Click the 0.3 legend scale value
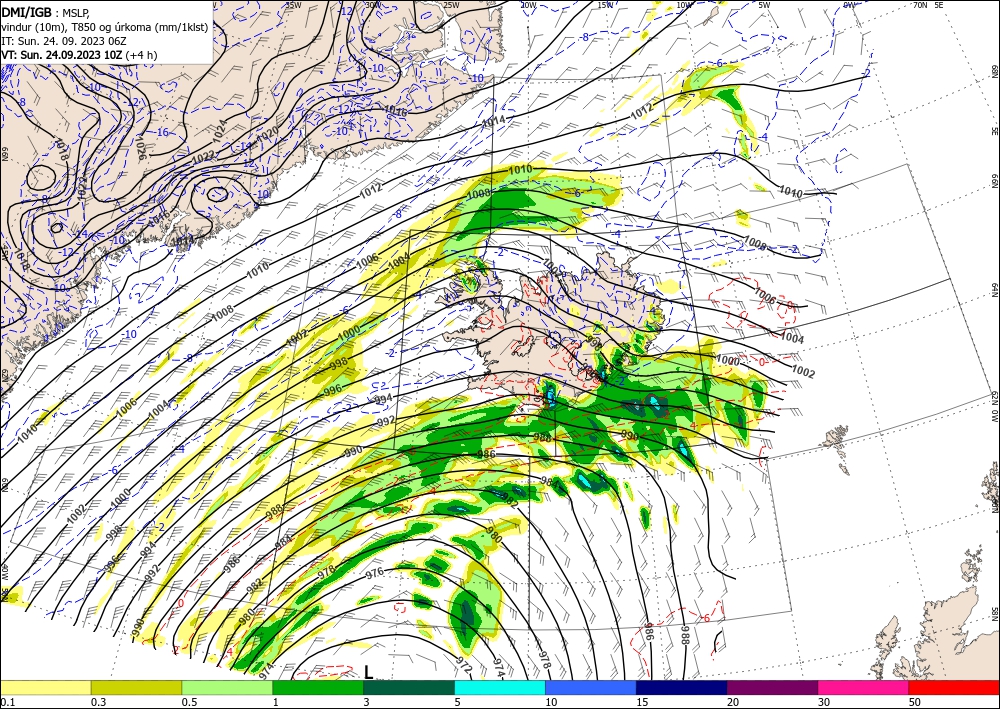This screenshot has height=709, width=1000. point(98,702)
